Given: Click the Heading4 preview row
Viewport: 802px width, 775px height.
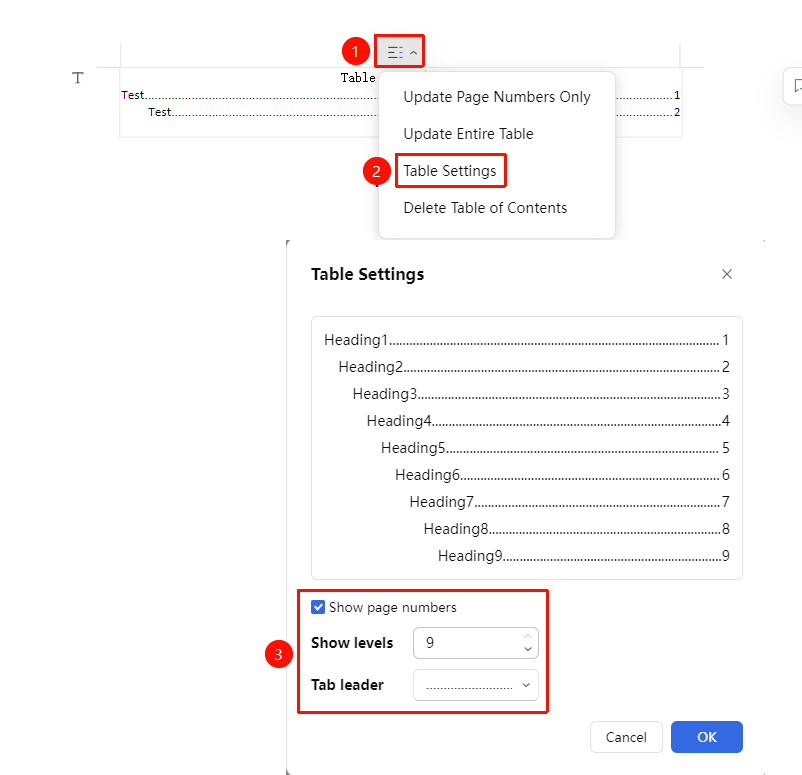Looking at the screenshot, I should click(x=548, y=421).
